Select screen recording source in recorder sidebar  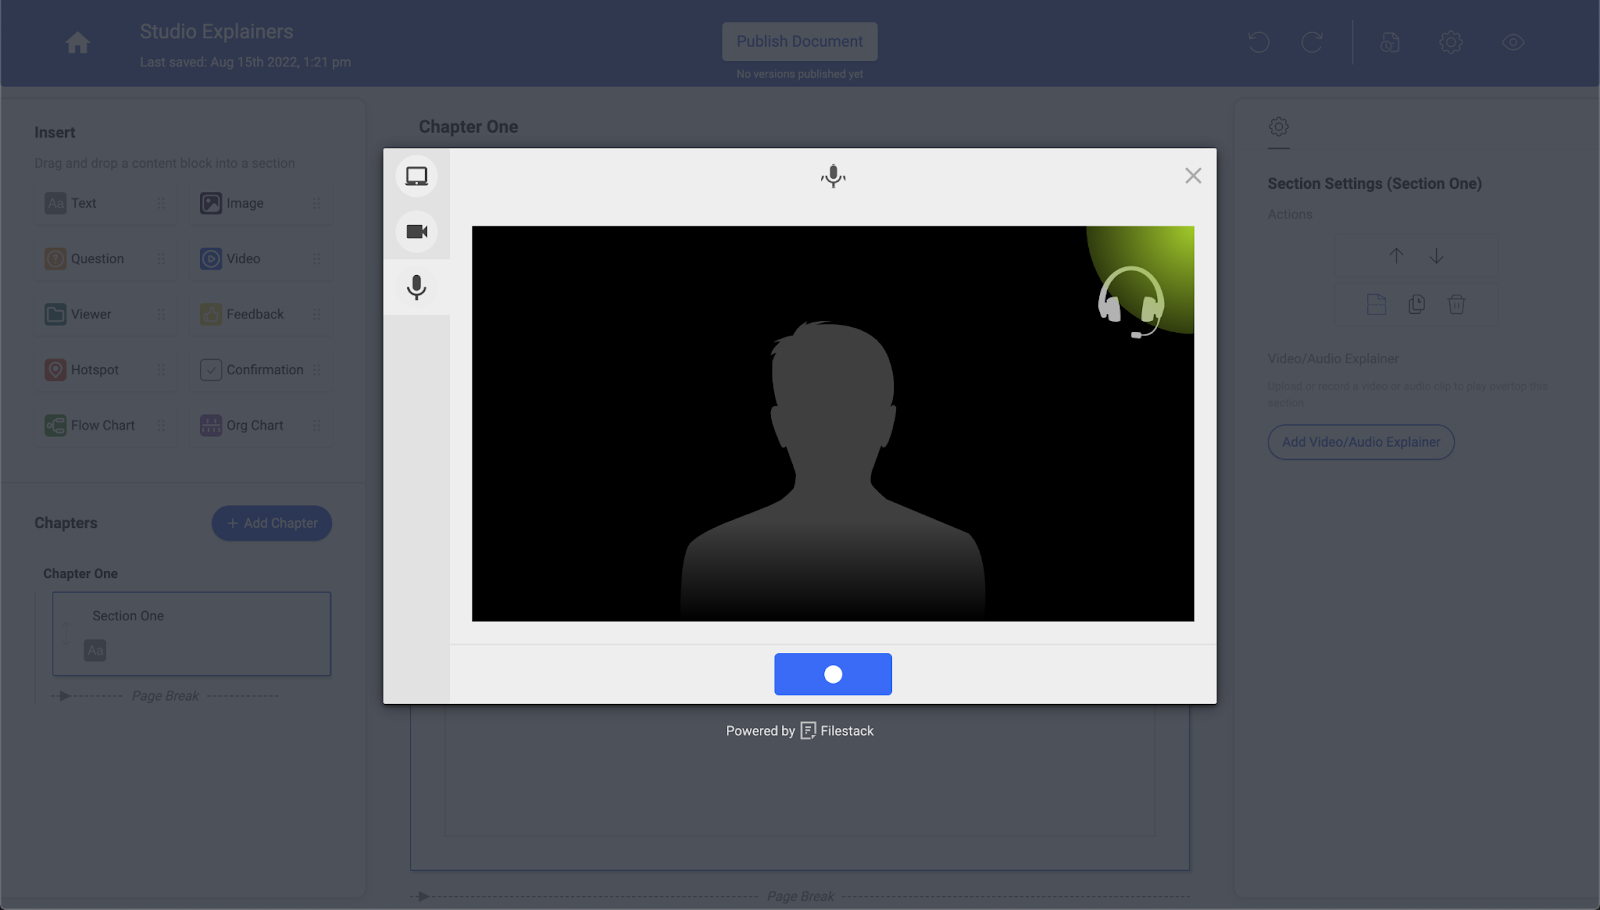click(417, 177)
